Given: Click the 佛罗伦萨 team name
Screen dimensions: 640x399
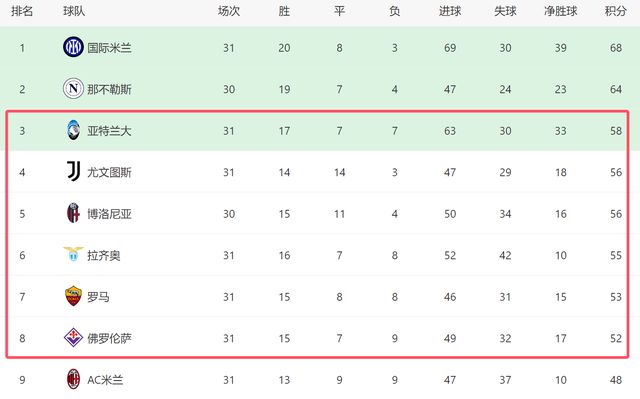Looking at the screenshot, I should pyautogui.click(x=109, y=338).
